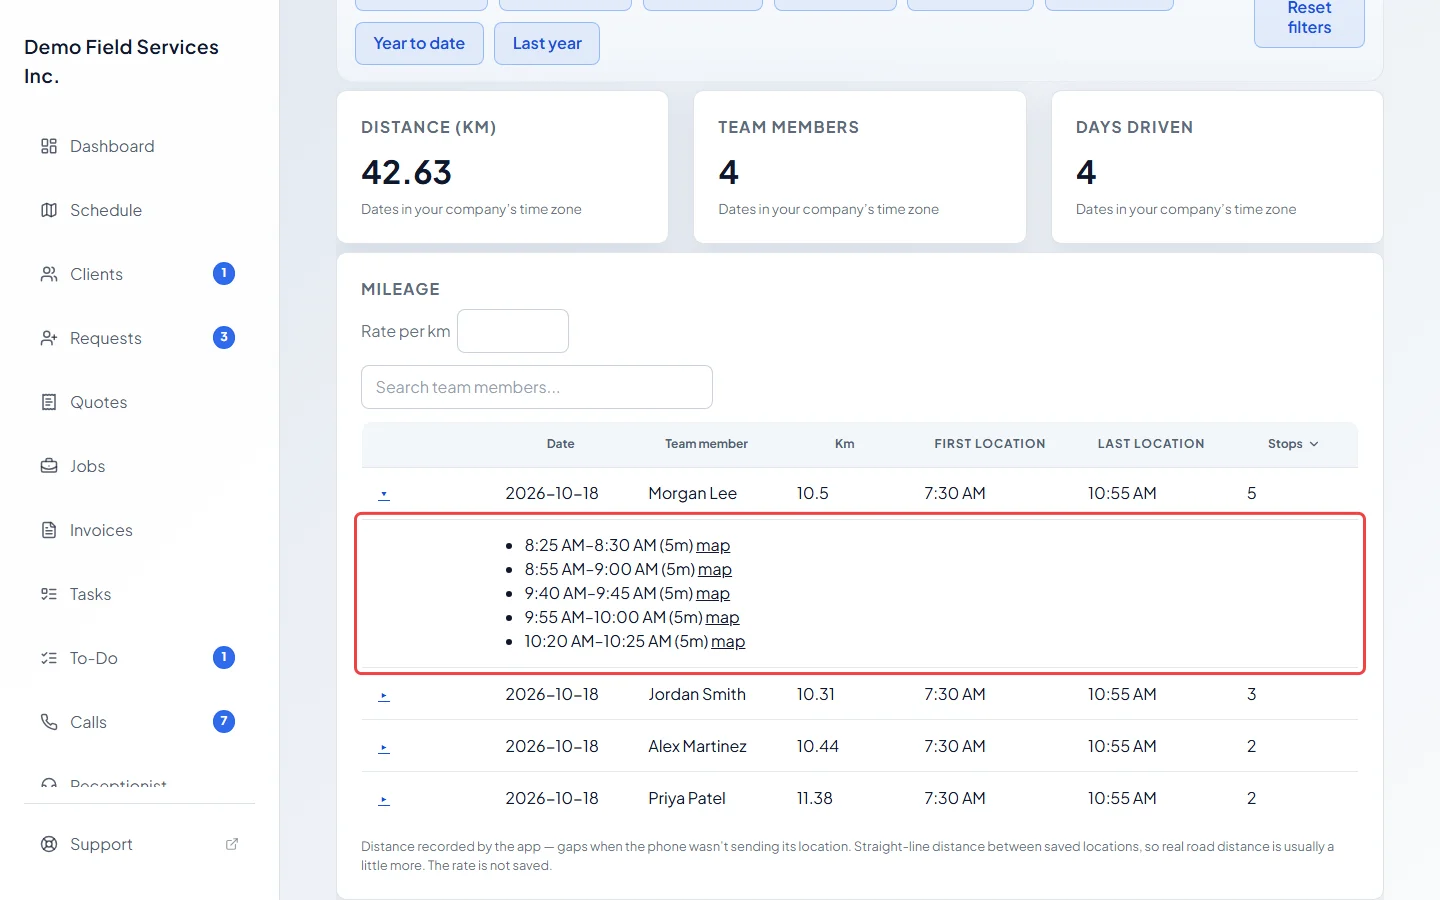Viewport: 1440px width, 900px height.
Task: Open map link for 9:40 AM stop
Action: [x=713, y=593]
